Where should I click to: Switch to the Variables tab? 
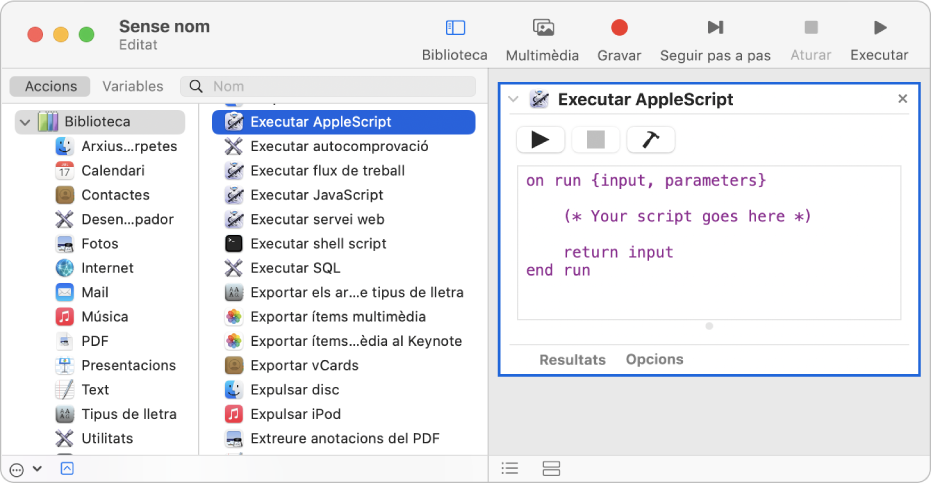(133, 86)
